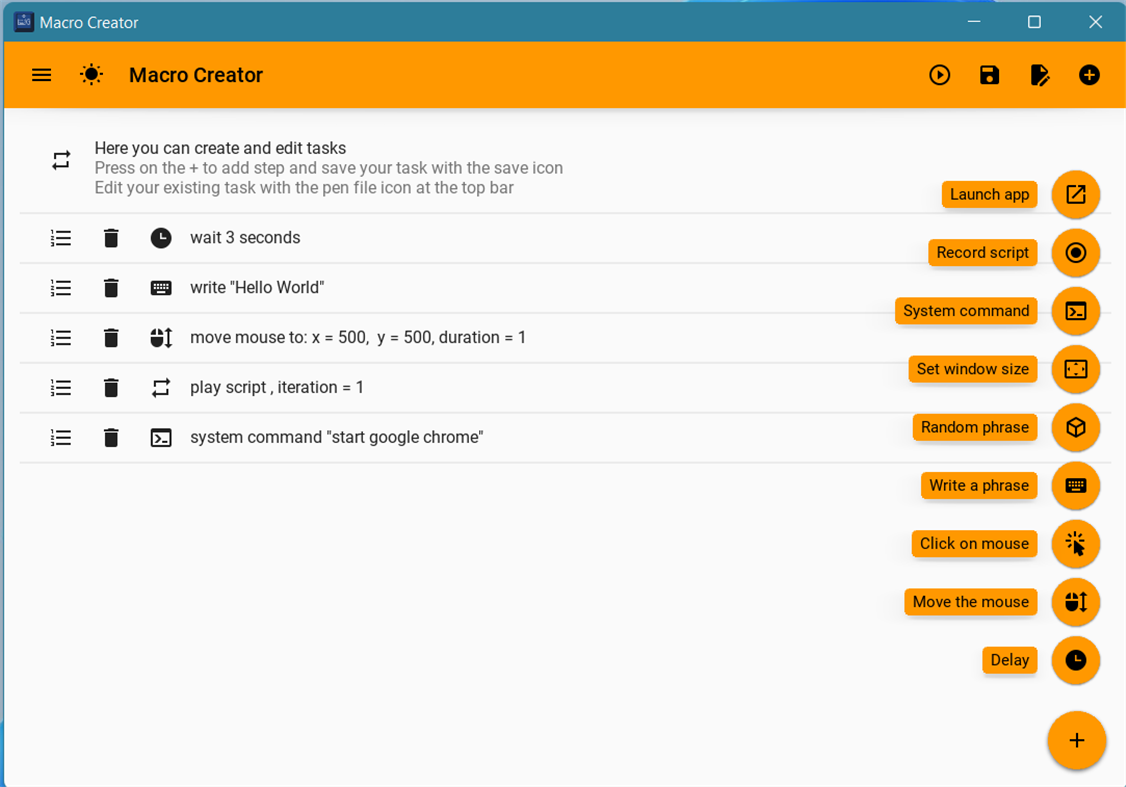Image resolution: width=1126 pixels, height=787 pixels.
Task: Open the hamburger navigation menu
Action: point(41,74)
